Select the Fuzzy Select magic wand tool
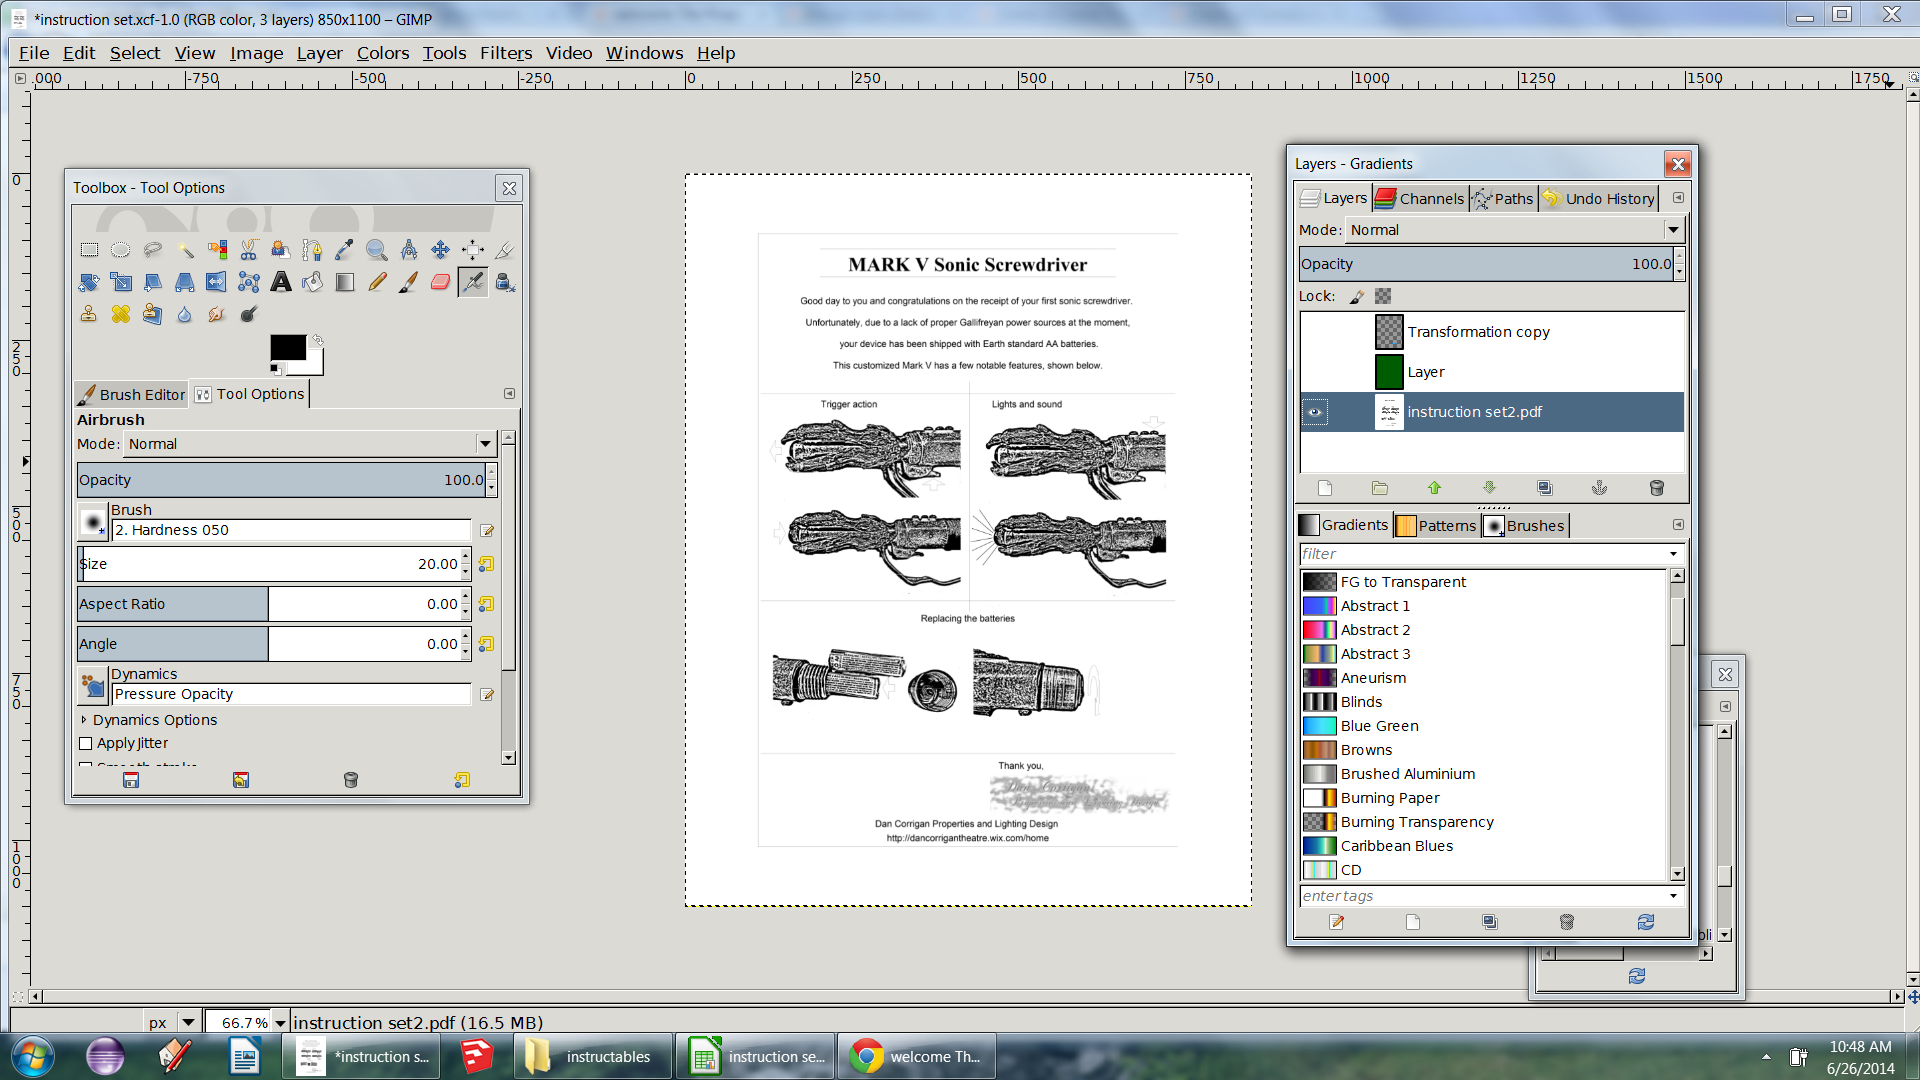Image resolution: width=1920 pixels, height=1080 pixels. tap(185, 250)
